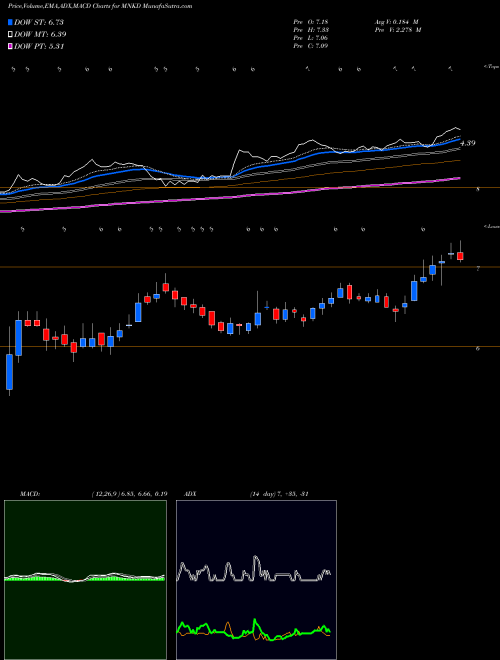The image size is (500, 660).
Task: Click the chart title mentioning MNKD MunafaSutra.com
Action: click(x=100, y=6)
